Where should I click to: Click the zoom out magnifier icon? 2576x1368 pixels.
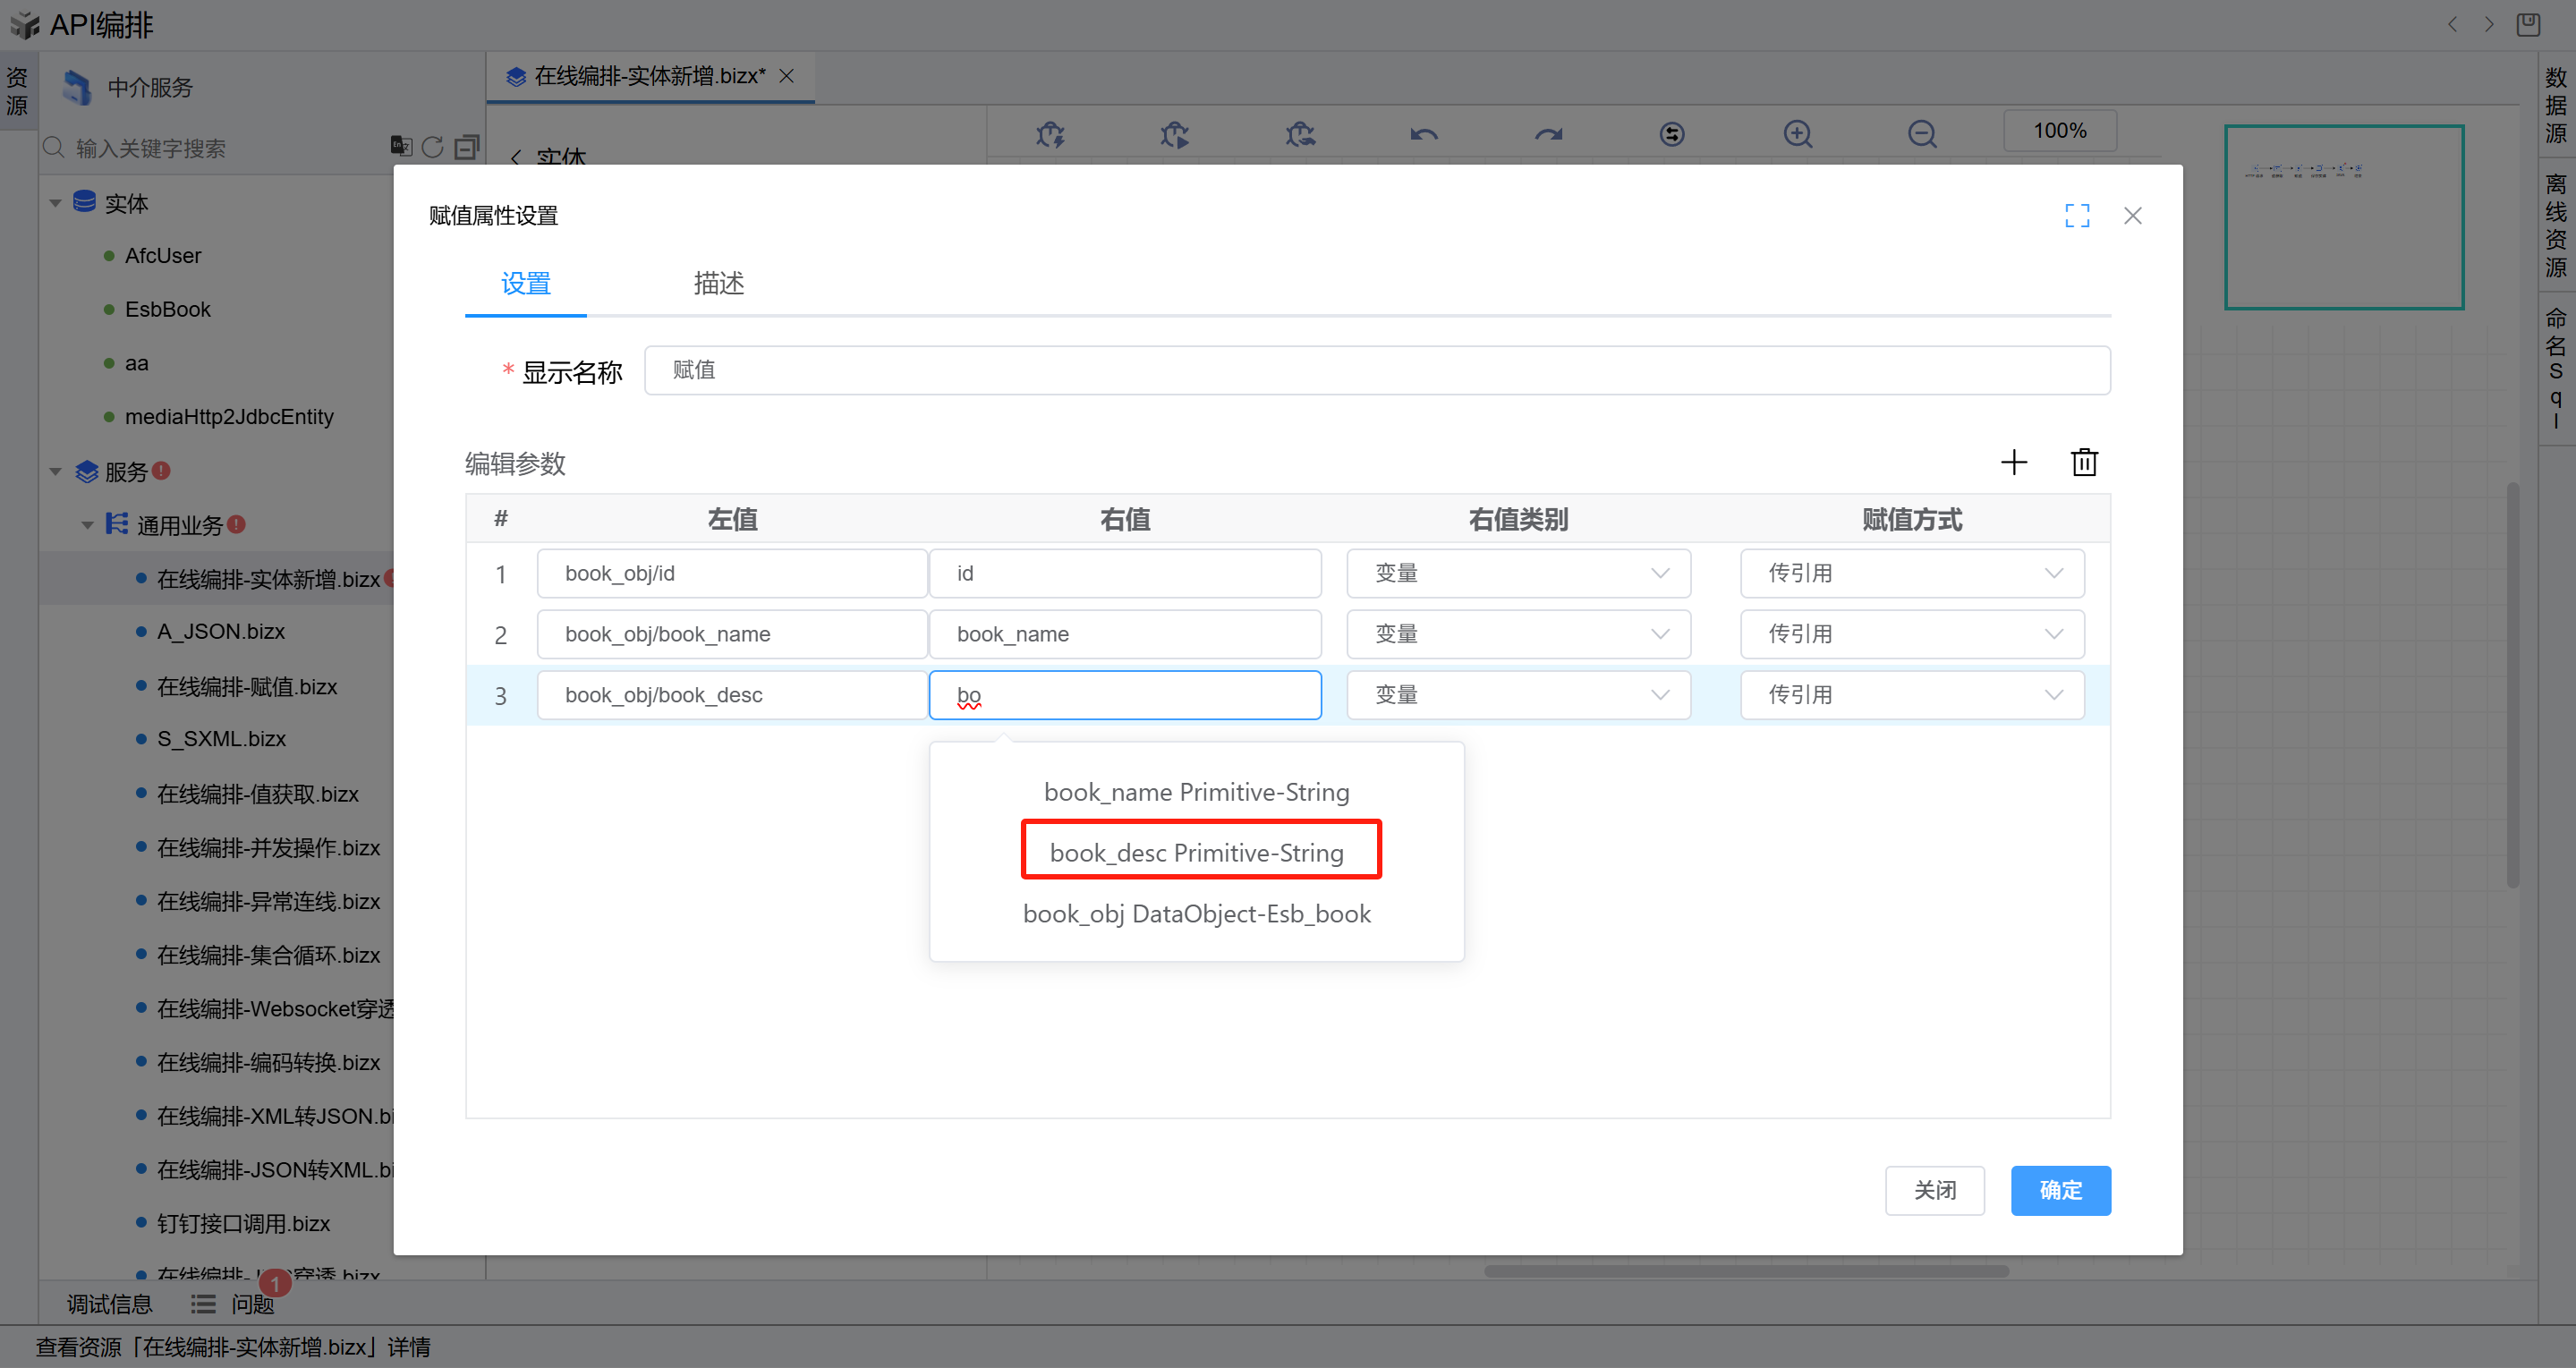pos(1921,134)
